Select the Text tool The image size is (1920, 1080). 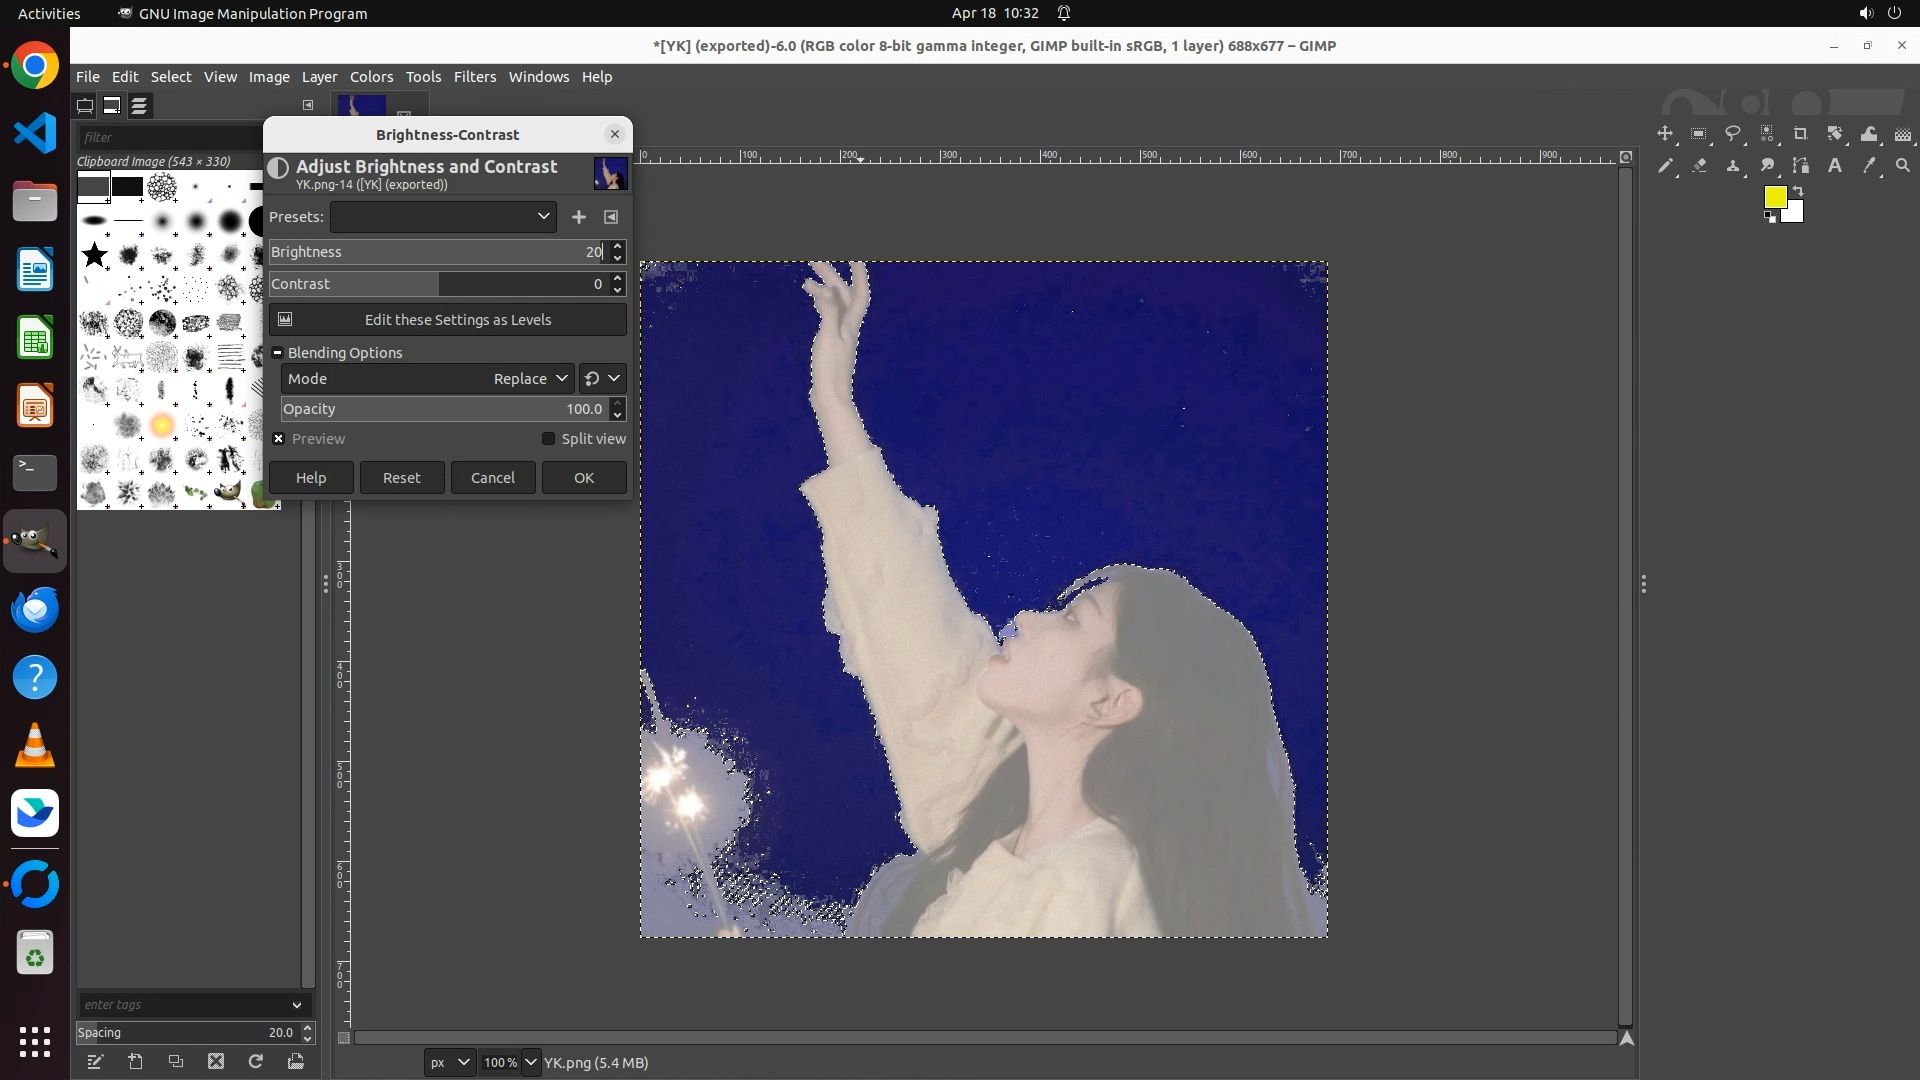(1835, 166)
